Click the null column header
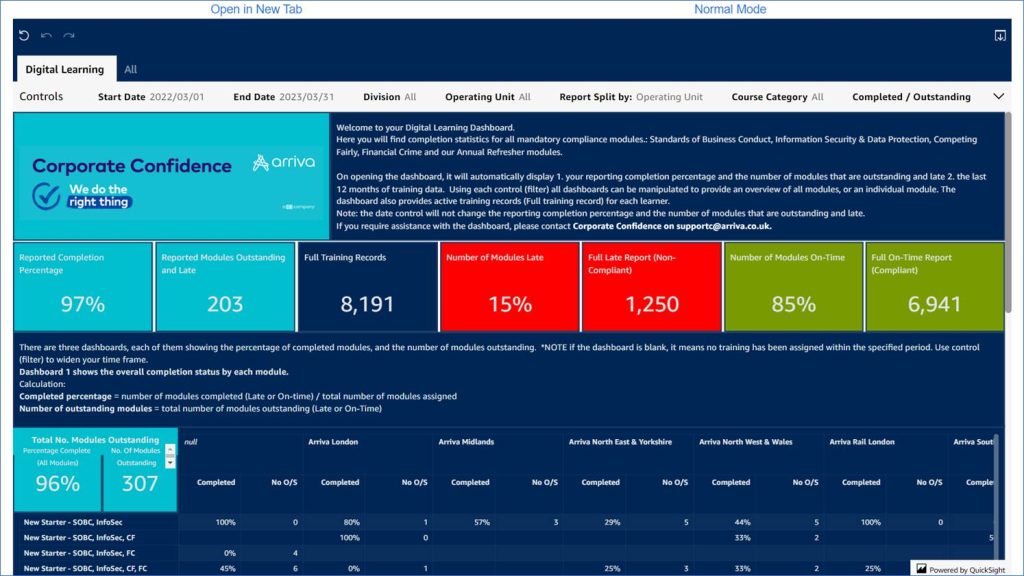1024x576 pixels. 191,442
